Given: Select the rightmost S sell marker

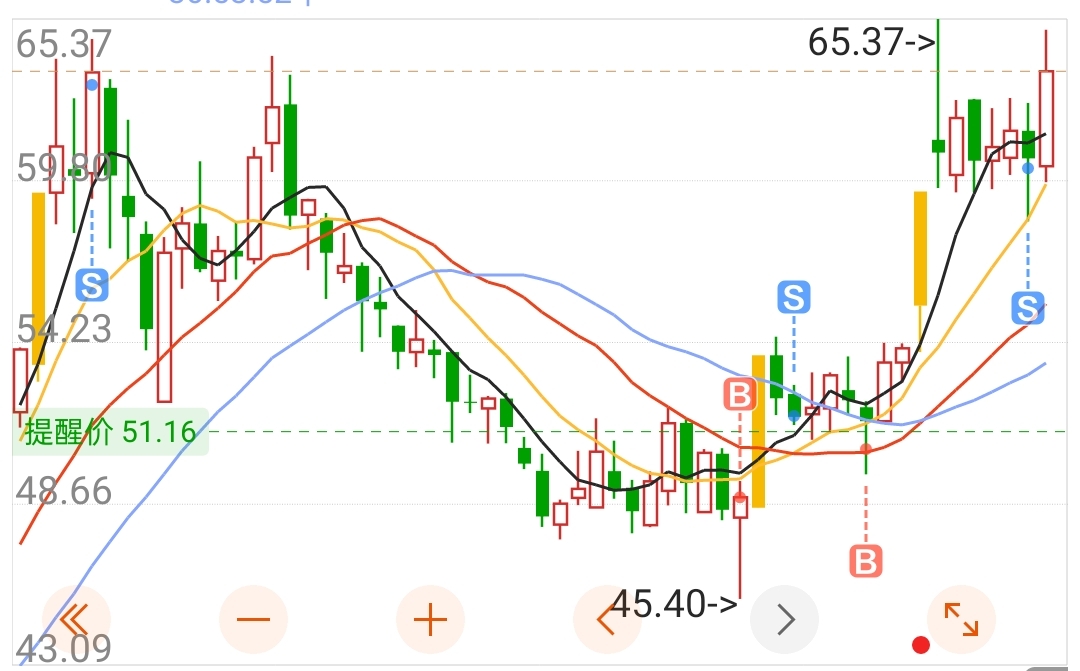Looking at the screenshot, I should [1028, 307].
